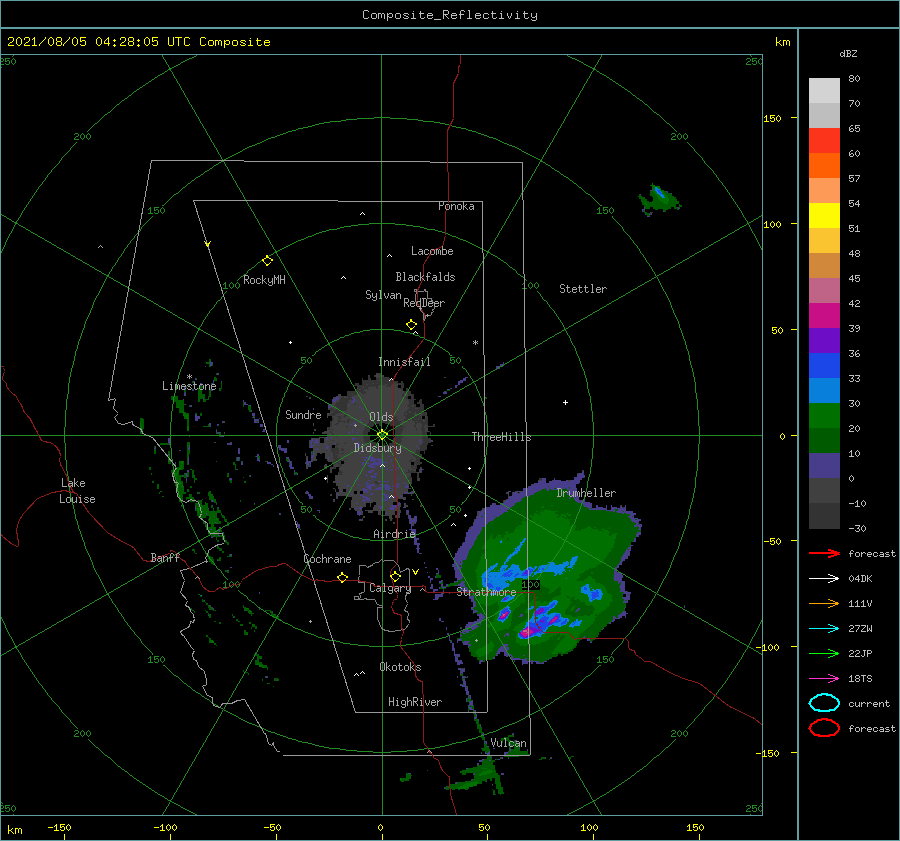Image resolution: width=900 pixels, height=841 pixels.
Task: Click the Strathmore city label
Action: [x=486, y=592]
